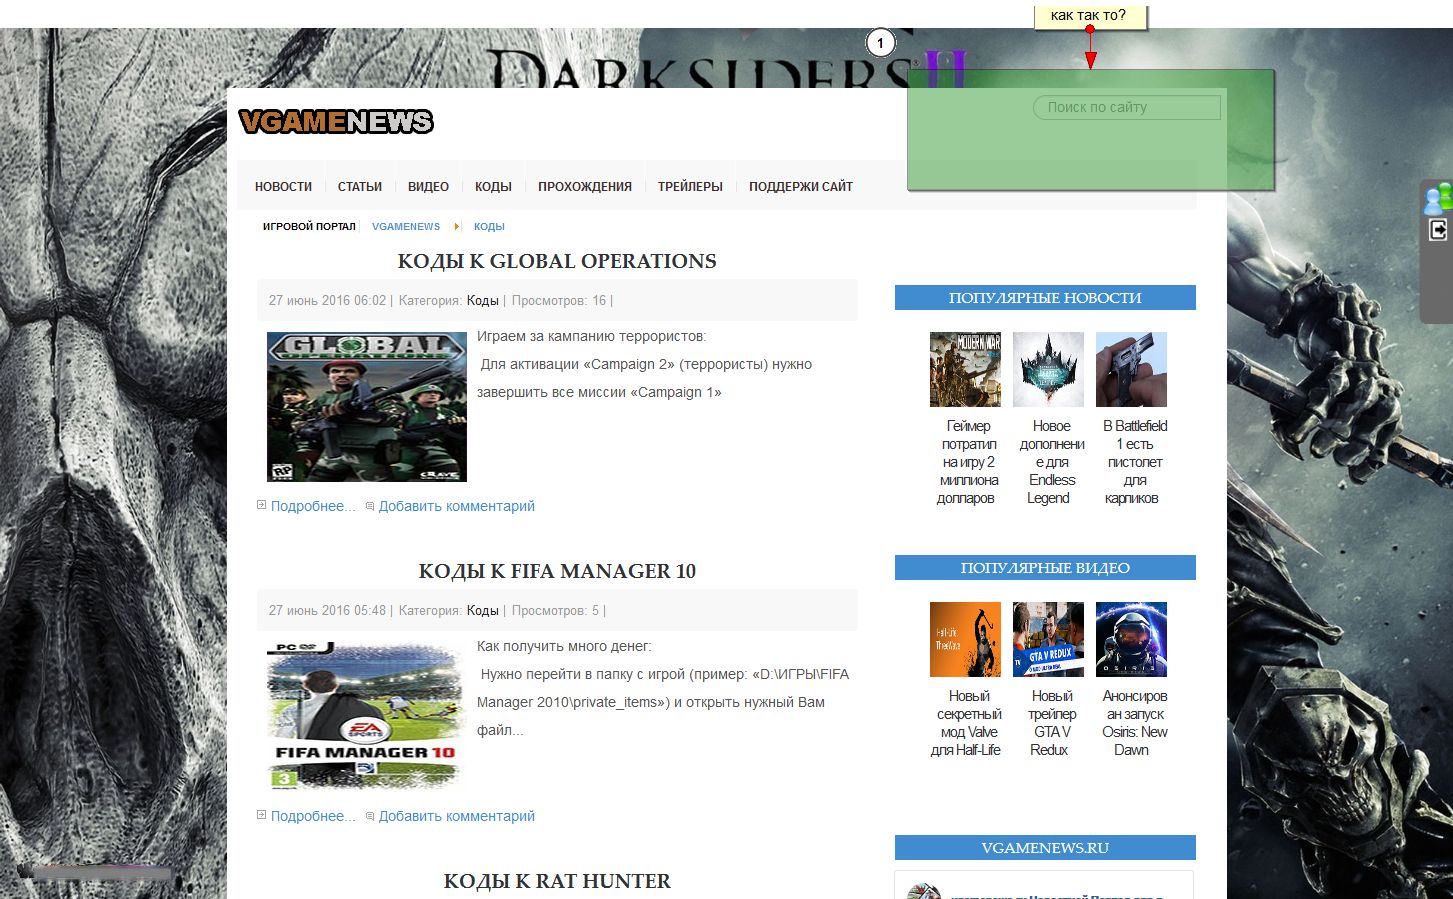The height and width of the screenshot is (899, 1453).
Task: Open the Modern Warfare news thumbnail
Action: pos(965,369)
